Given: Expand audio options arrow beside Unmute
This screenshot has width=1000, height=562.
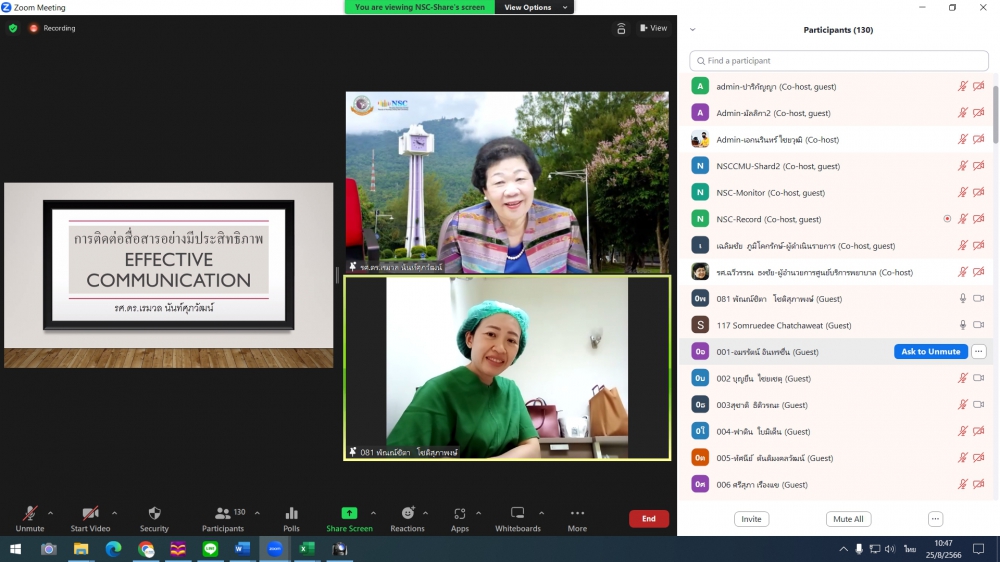Looking at the screenshot, I should coord(51,513).
